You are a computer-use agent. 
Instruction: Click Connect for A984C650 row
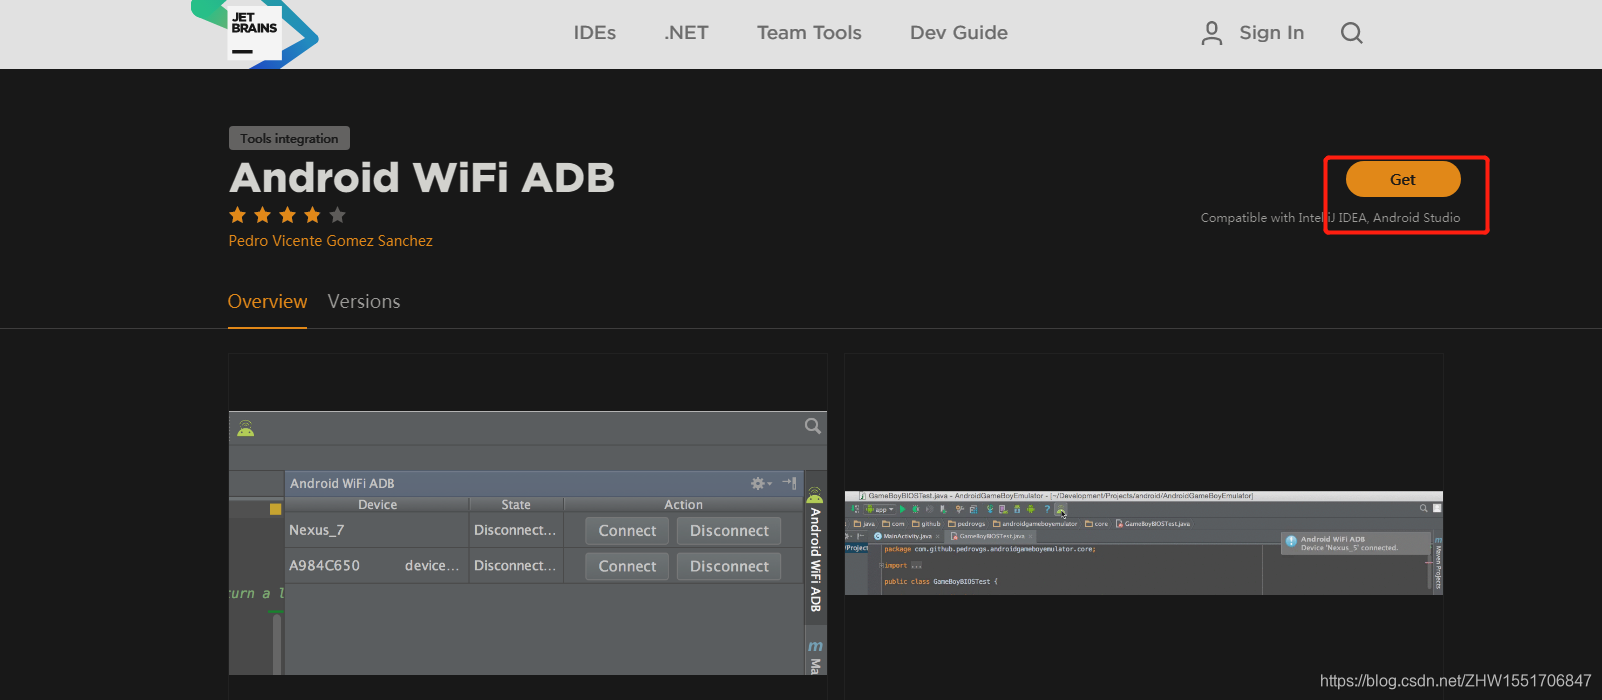tap(627, 566)
